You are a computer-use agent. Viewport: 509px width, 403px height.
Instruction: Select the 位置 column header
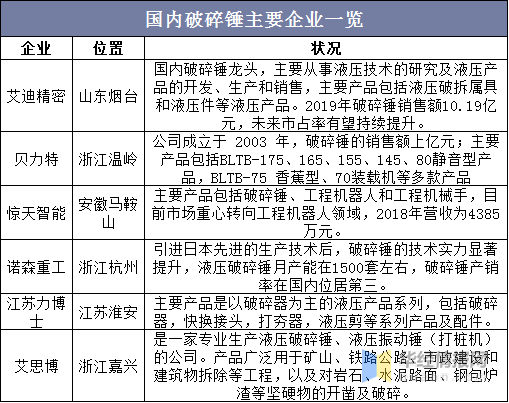[x=108, y=49]
